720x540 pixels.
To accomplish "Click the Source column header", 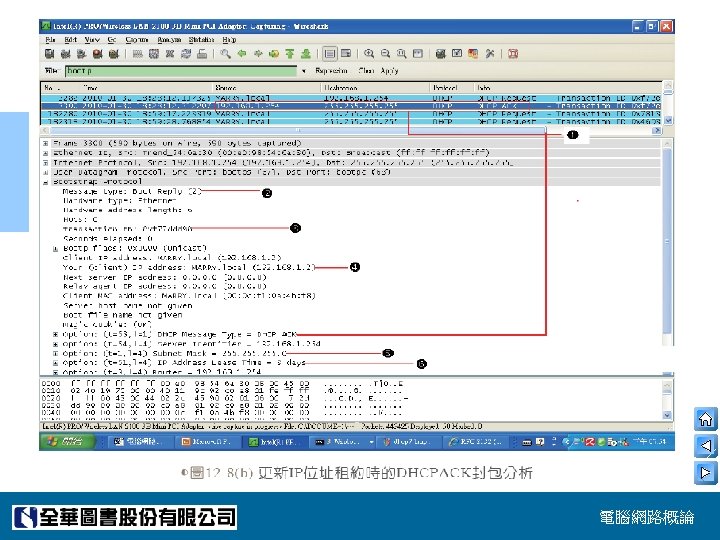I will 267,87.
